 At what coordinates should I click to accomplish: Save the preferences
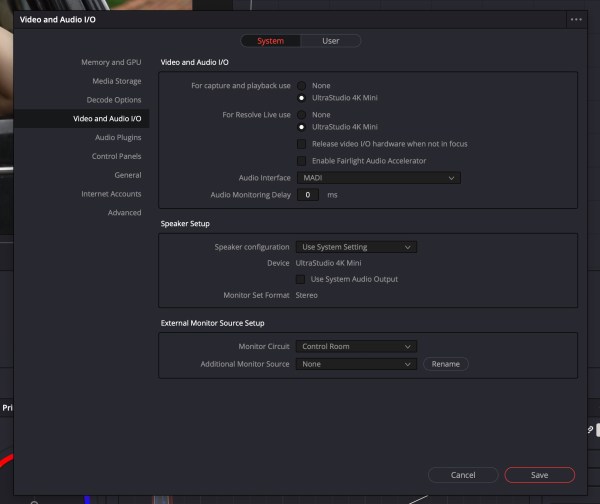click(x=539, y=475)
